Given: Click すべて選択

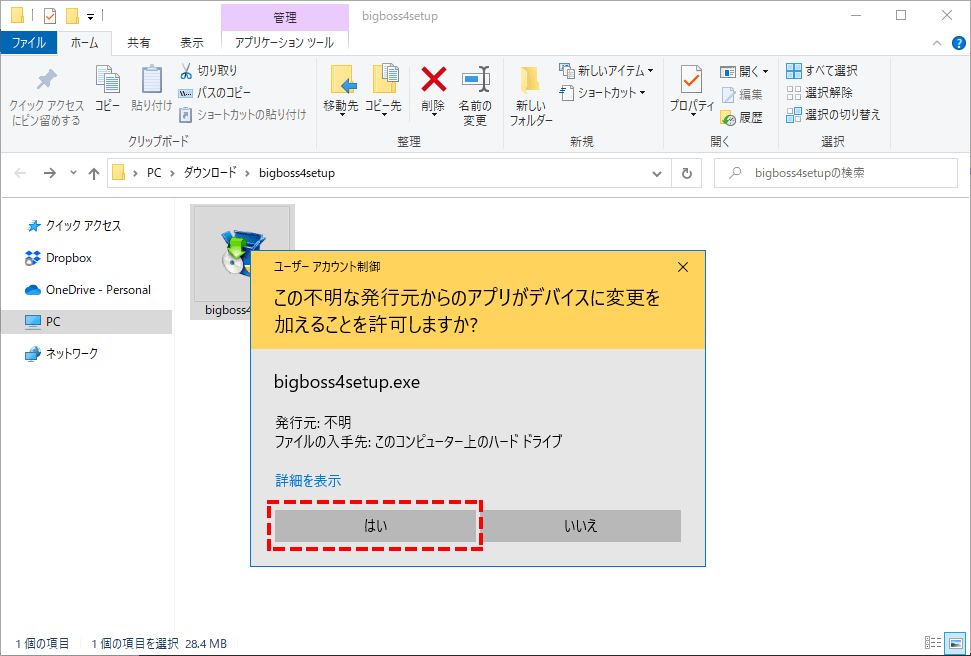Looking at the screenshot, I should [x=822, y=71].
